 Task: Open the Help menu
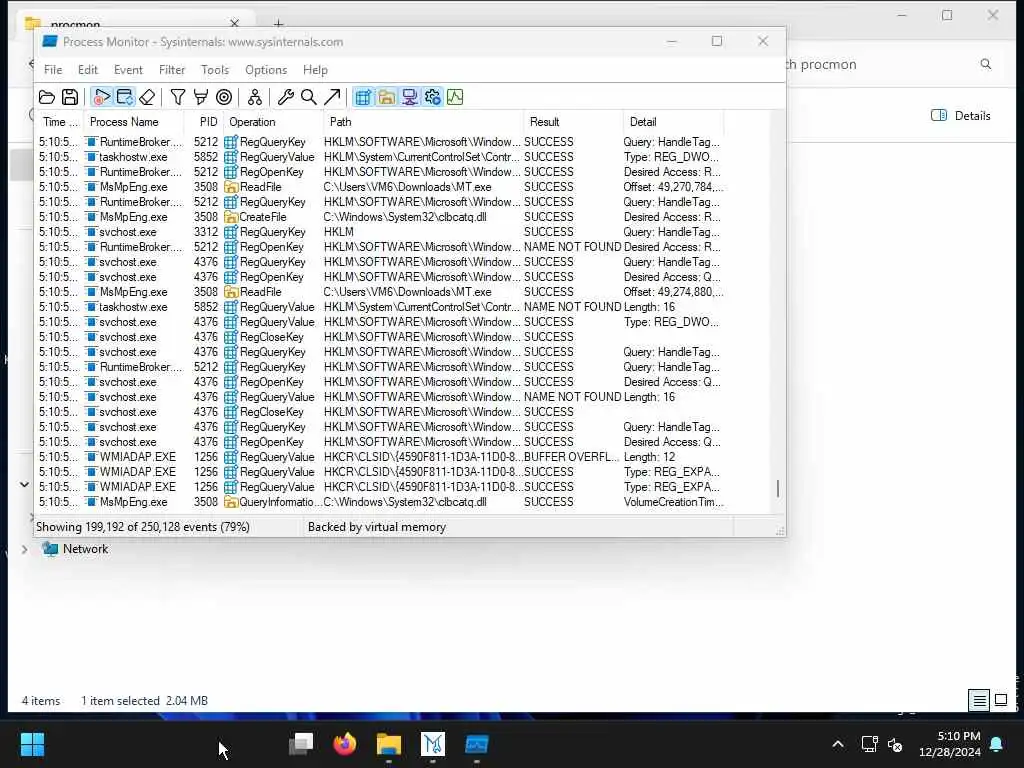point(315,70)
